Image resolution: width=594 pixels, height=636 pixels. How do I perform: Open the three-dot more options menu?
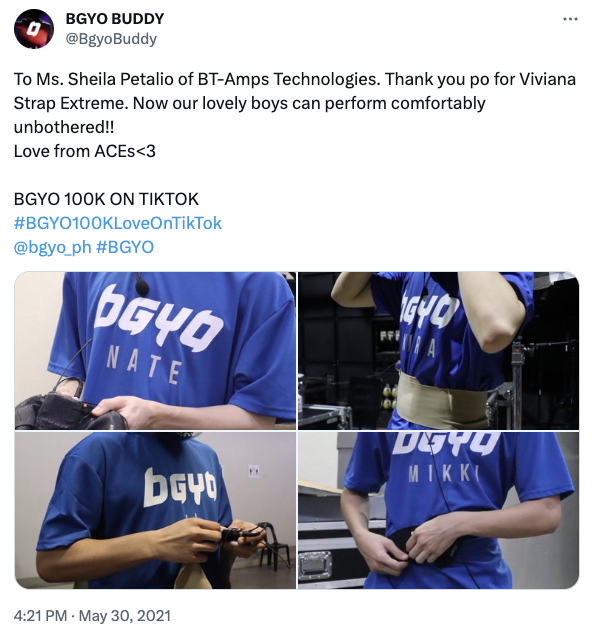click(x=570, y=19)
